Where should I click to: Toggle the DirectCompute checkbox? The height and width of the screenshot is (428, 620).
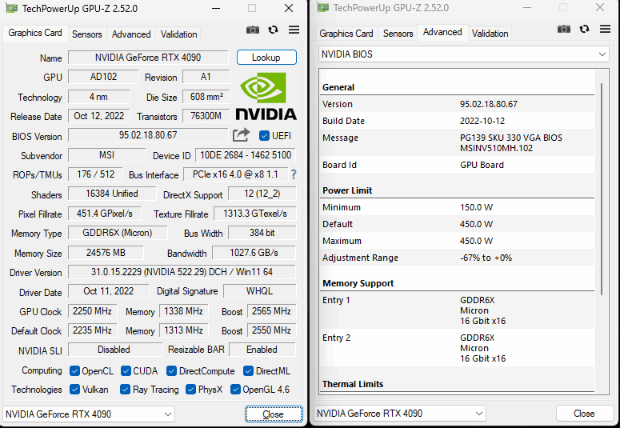[172, 371]
